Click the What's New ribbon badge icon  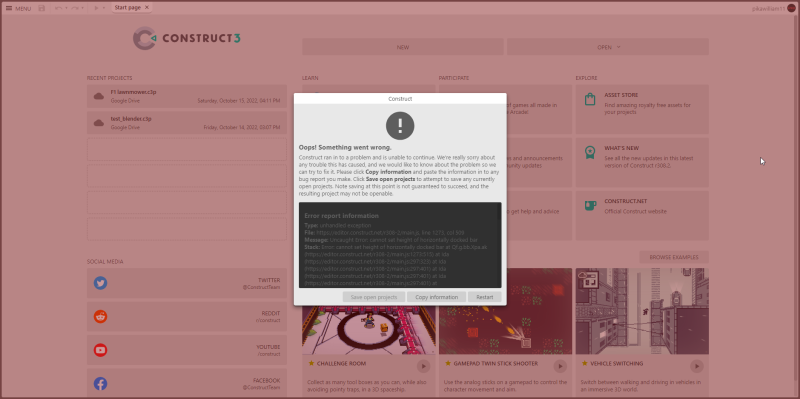point(590,152)
